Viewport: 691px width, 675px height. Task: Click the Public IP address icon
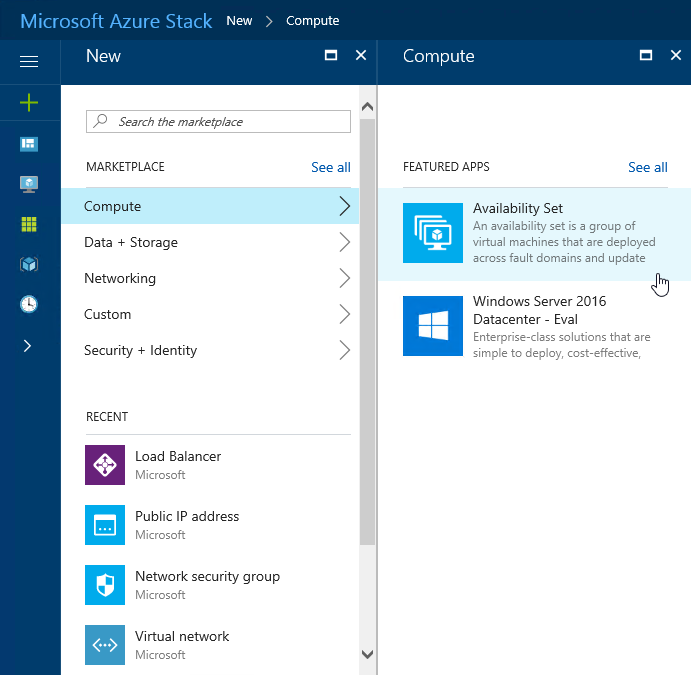click(x=105, y=525)
